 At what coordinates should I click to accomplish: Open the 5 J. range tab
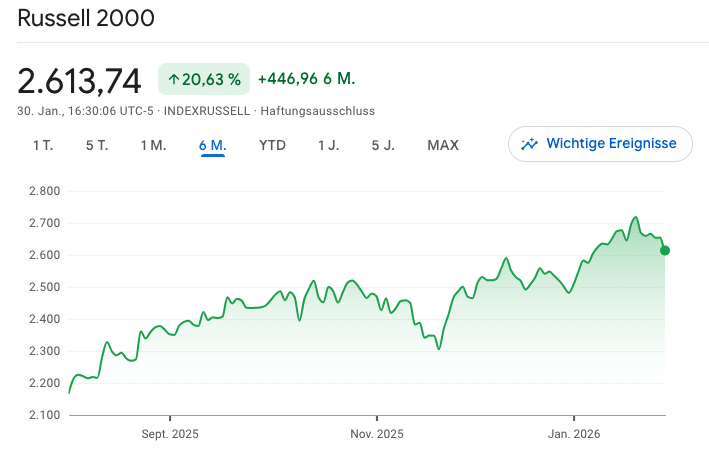tap(383, 145)
